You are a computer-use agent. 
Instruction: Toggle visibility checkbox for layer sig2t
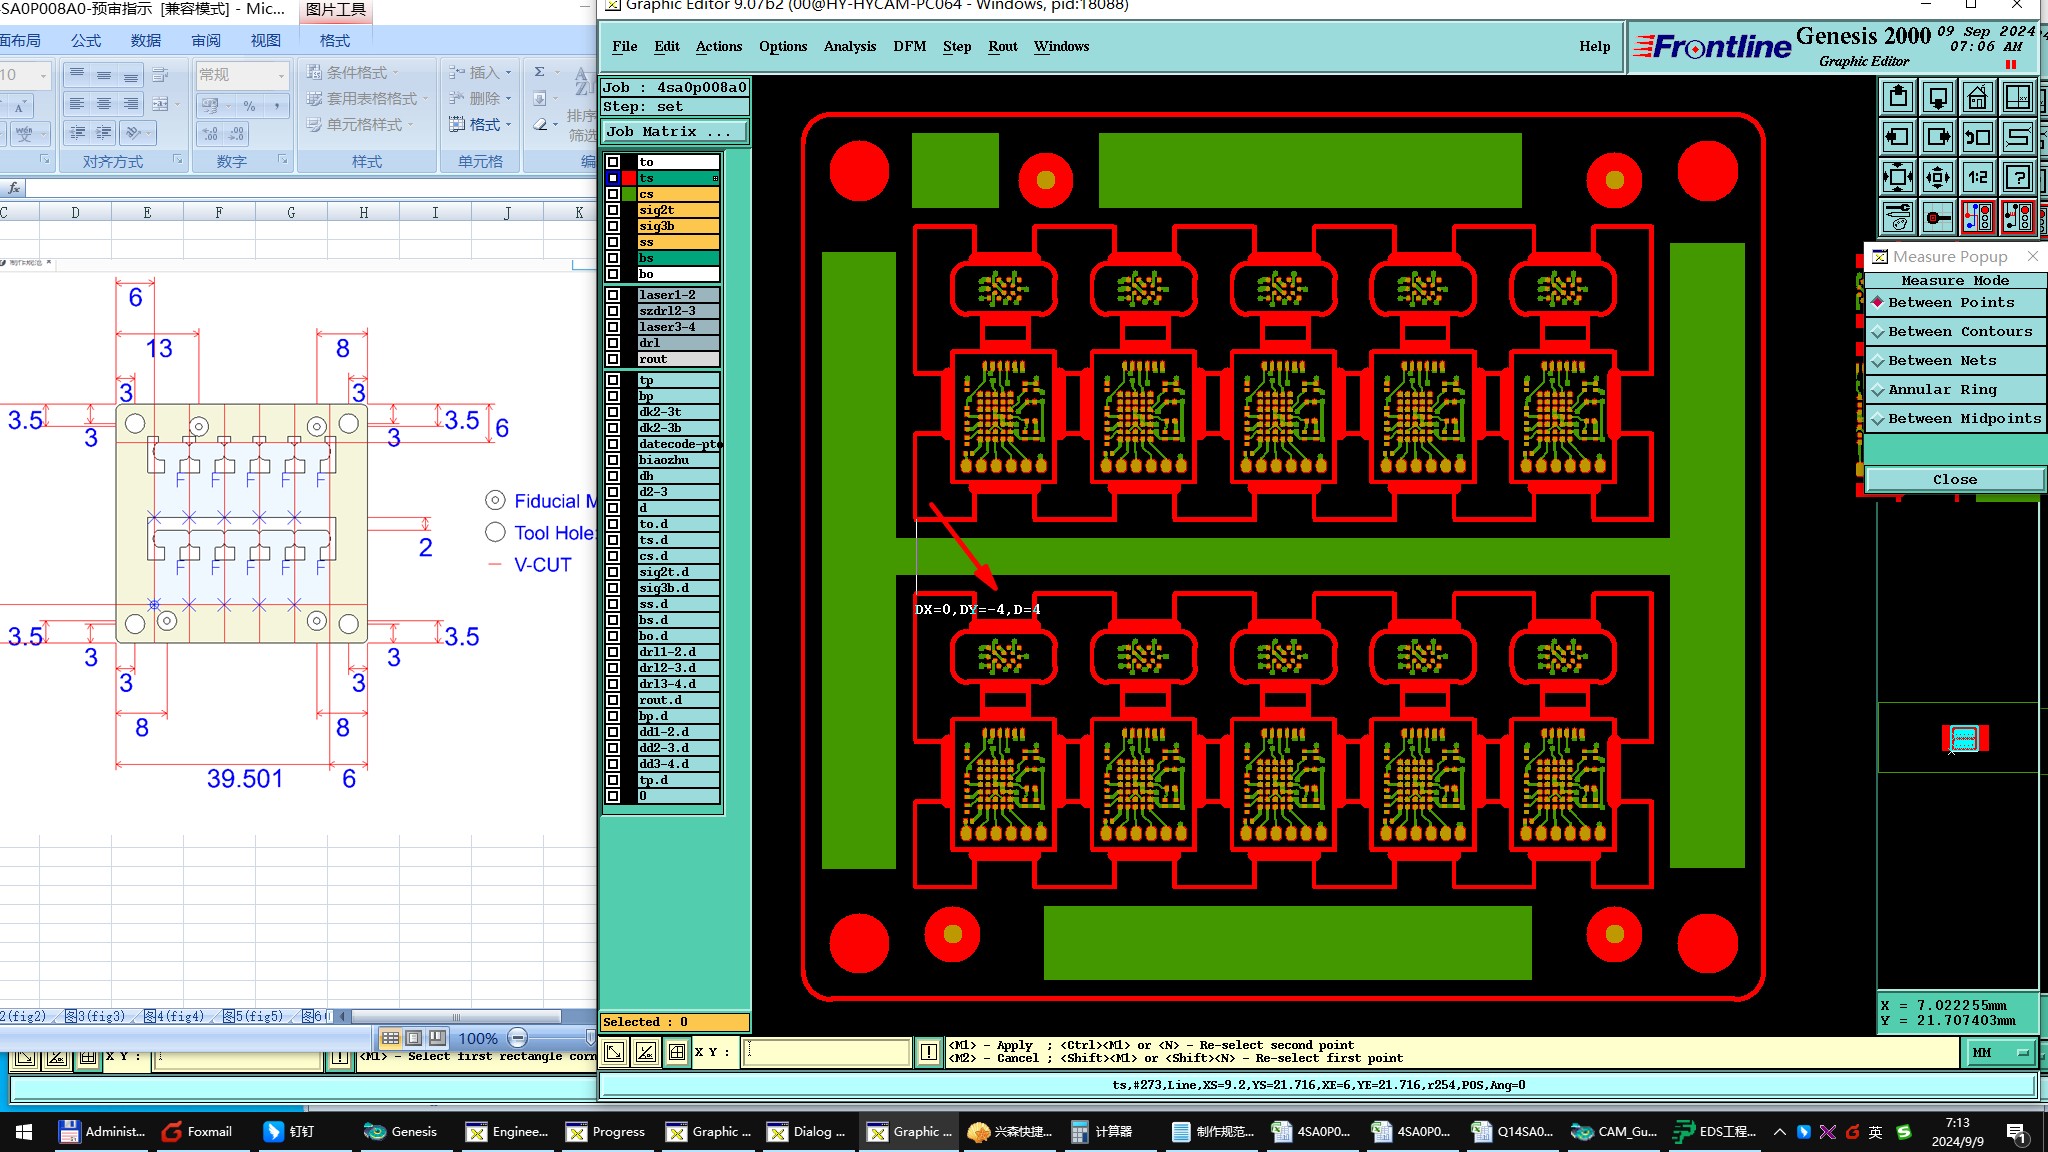pos(613,210)
